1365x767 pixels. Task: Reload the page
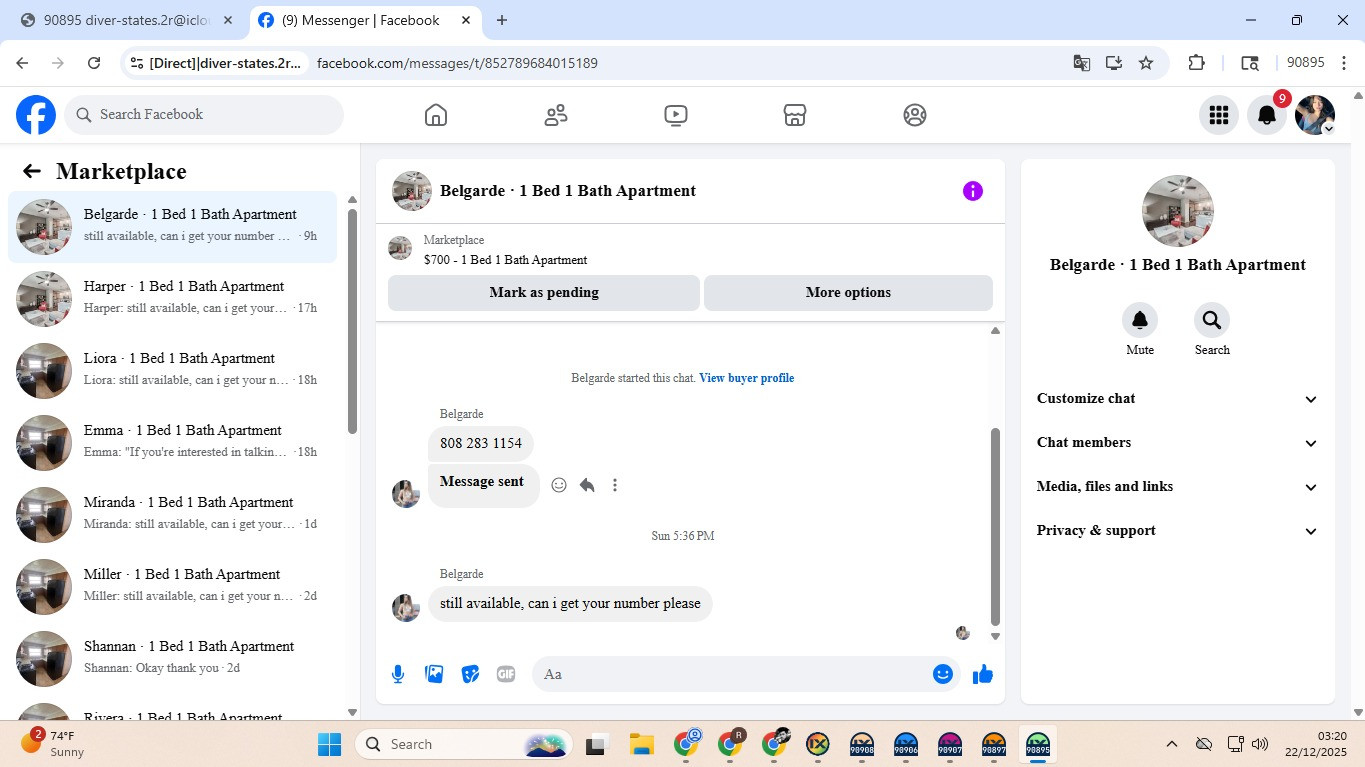point(94,63)
